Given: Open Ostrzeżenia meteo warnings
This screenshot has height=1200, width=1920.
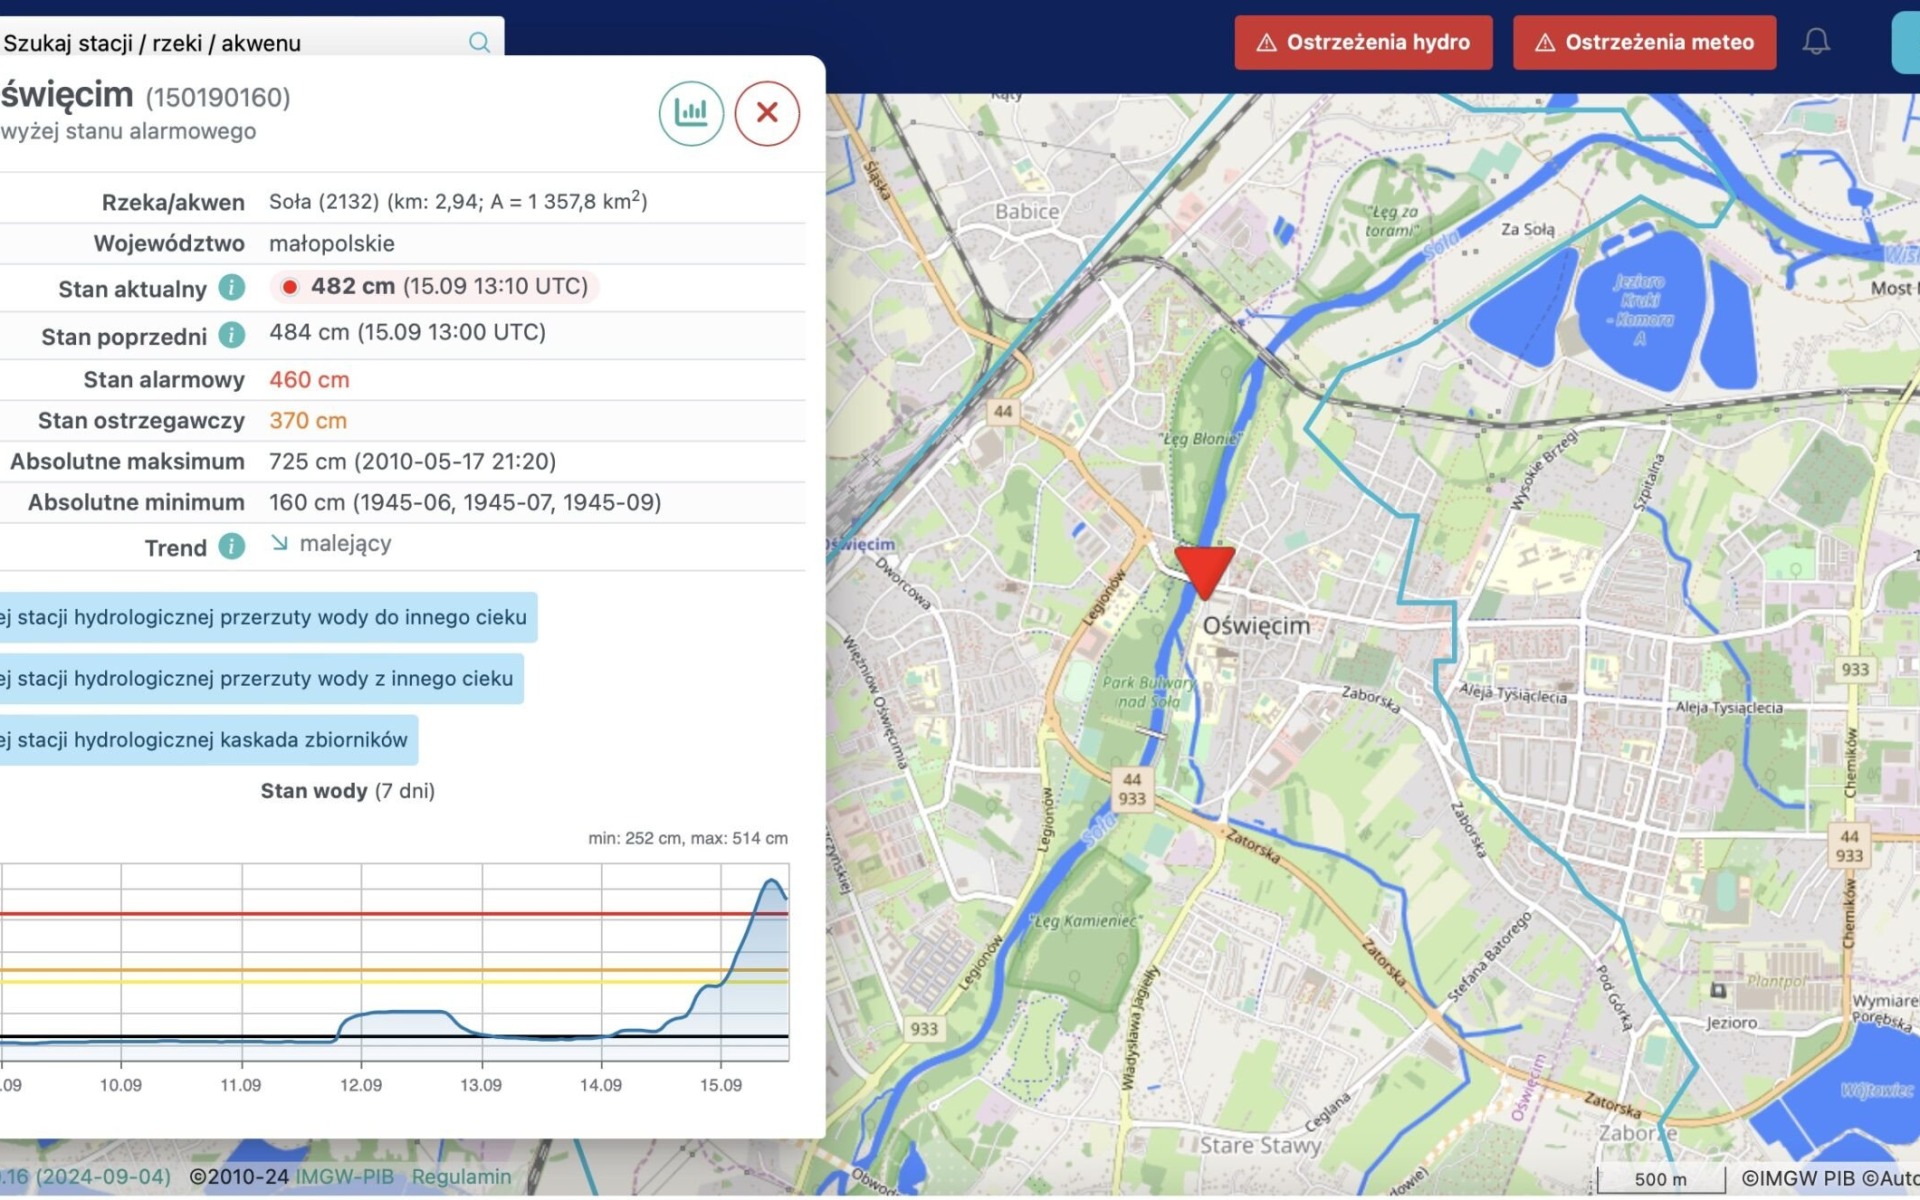Looking at the screenshot, I should 1644,42.
